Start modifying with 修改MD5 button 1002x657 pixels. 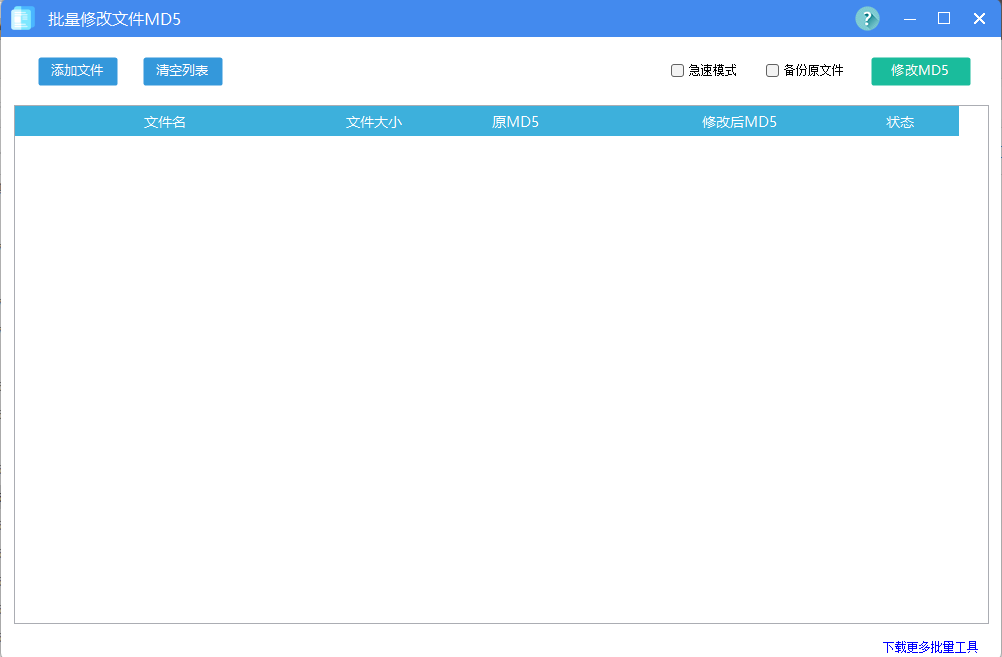tap(921, 71)
